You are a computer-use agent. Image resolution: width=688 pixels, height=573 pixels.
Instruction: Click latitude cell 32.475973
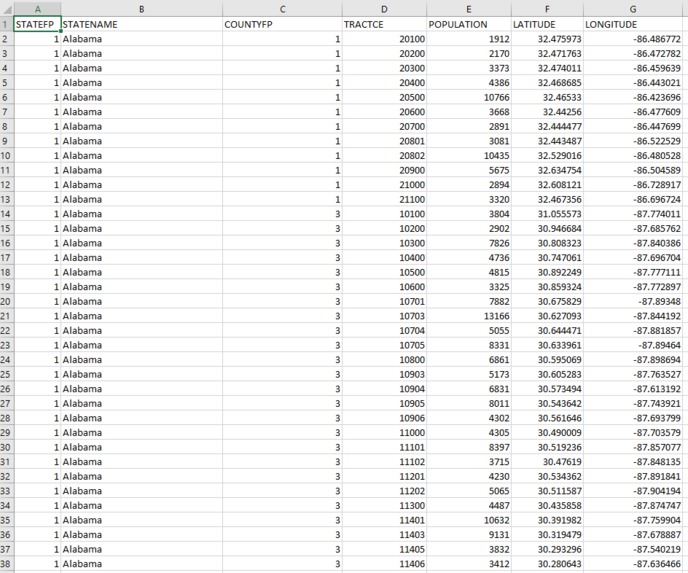pos(547,39)
